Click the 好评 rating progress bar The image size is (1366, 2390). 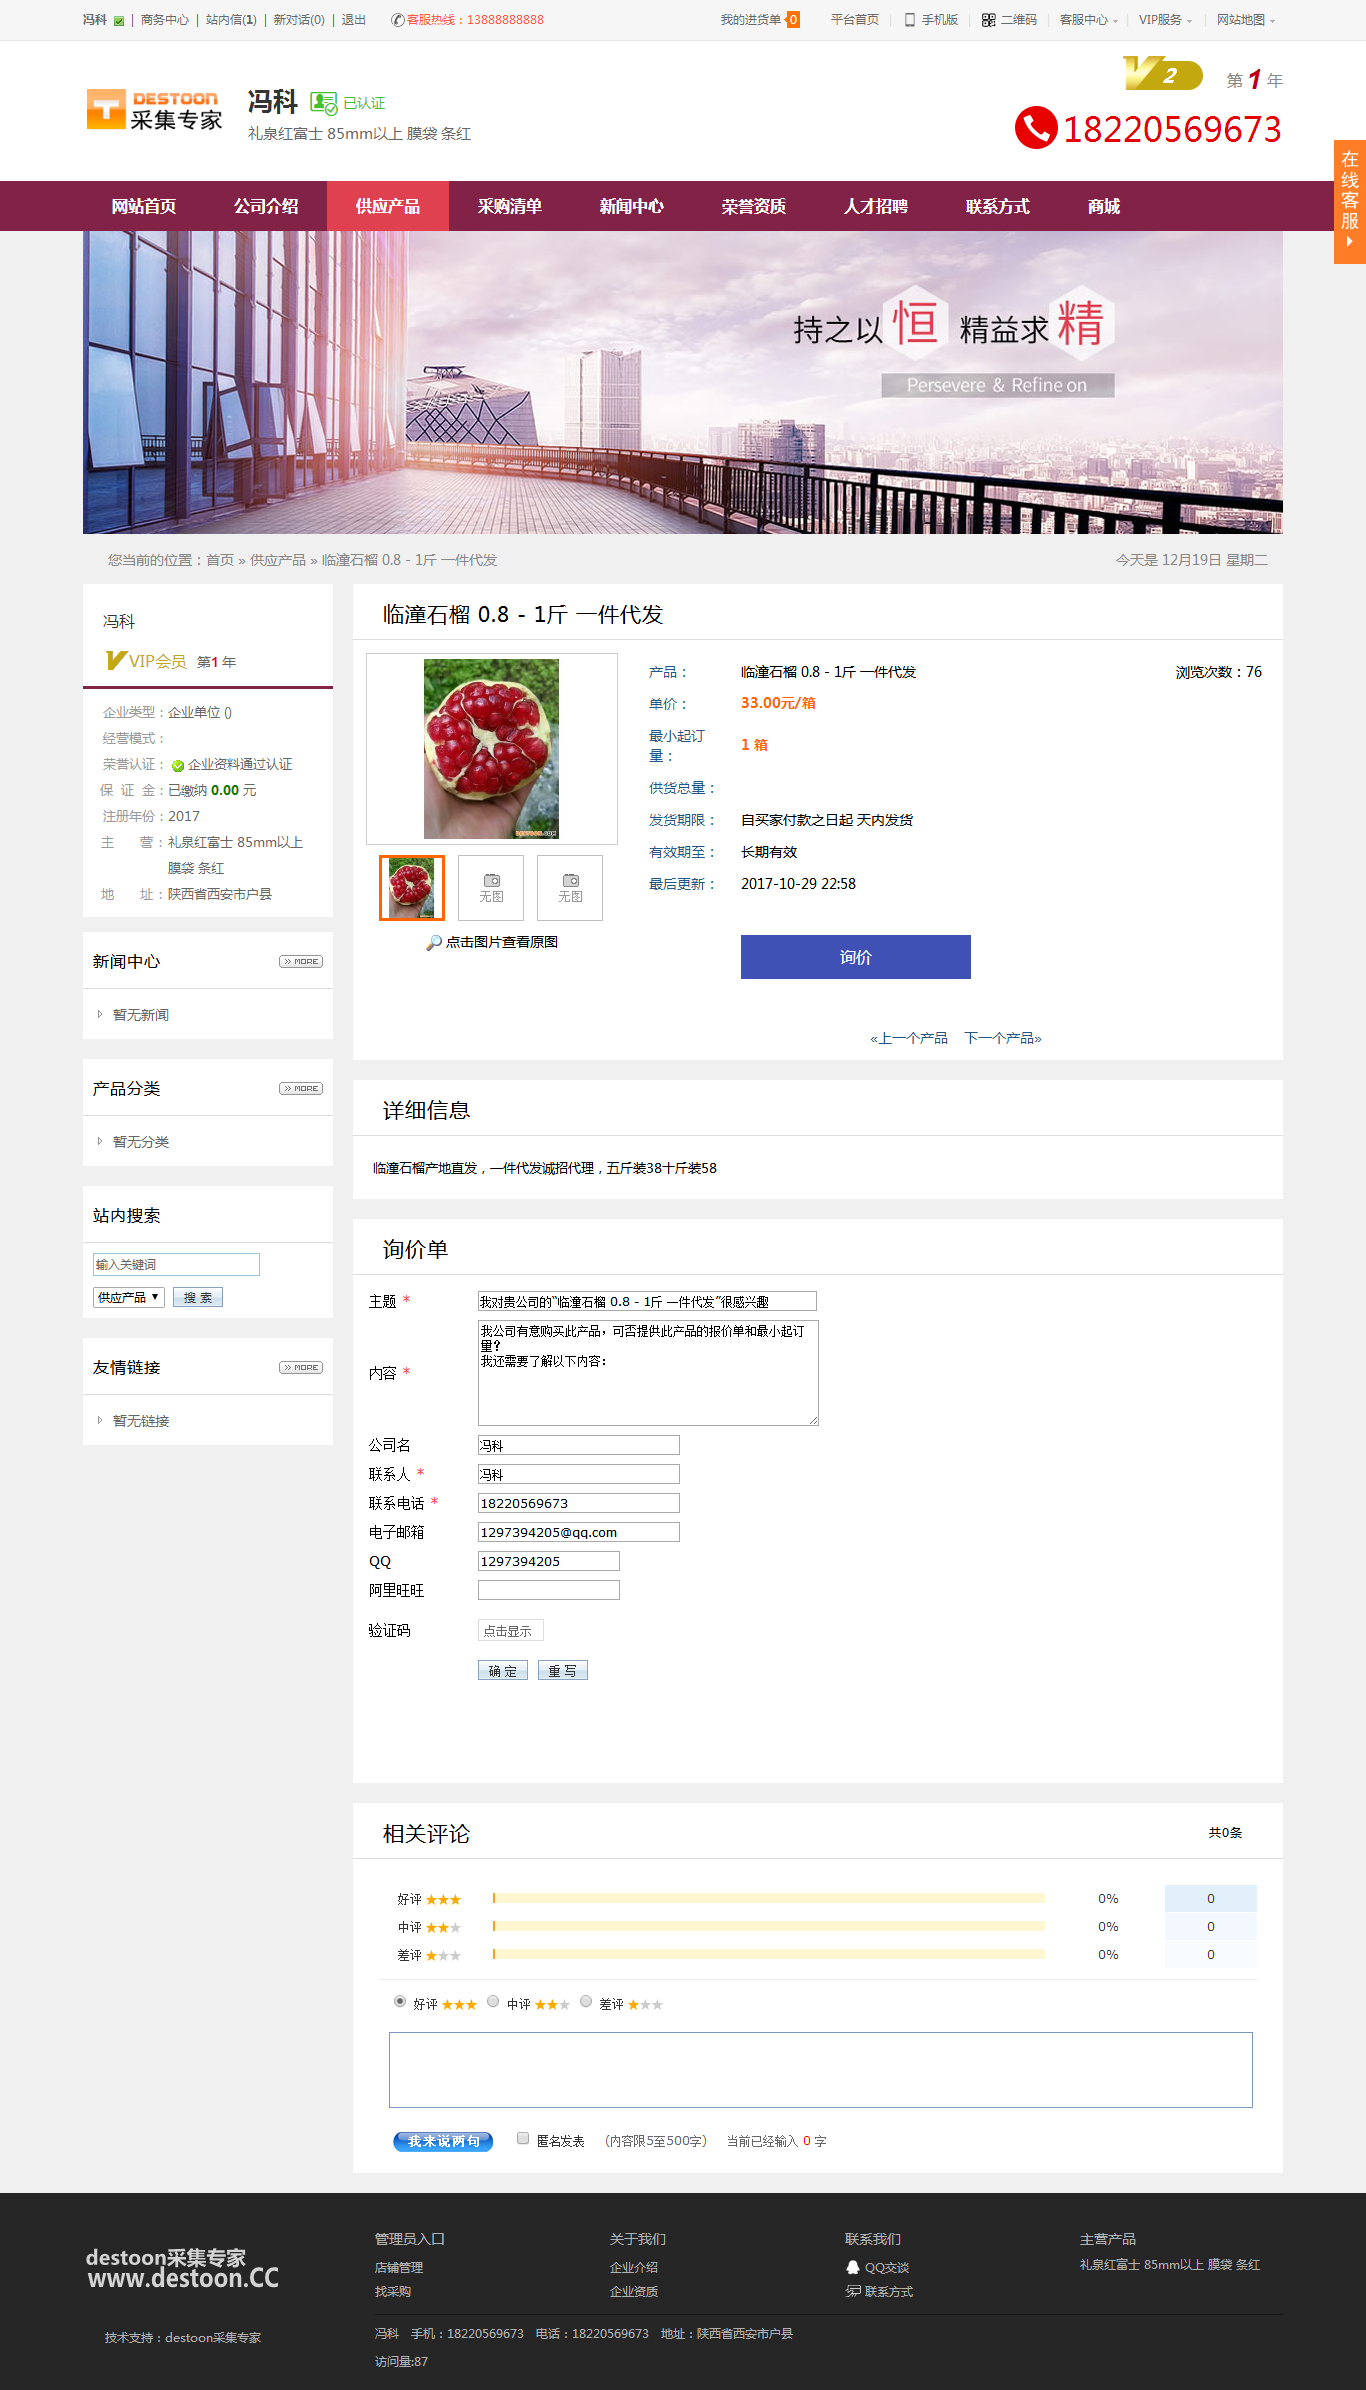click(x=768, y=1898)
